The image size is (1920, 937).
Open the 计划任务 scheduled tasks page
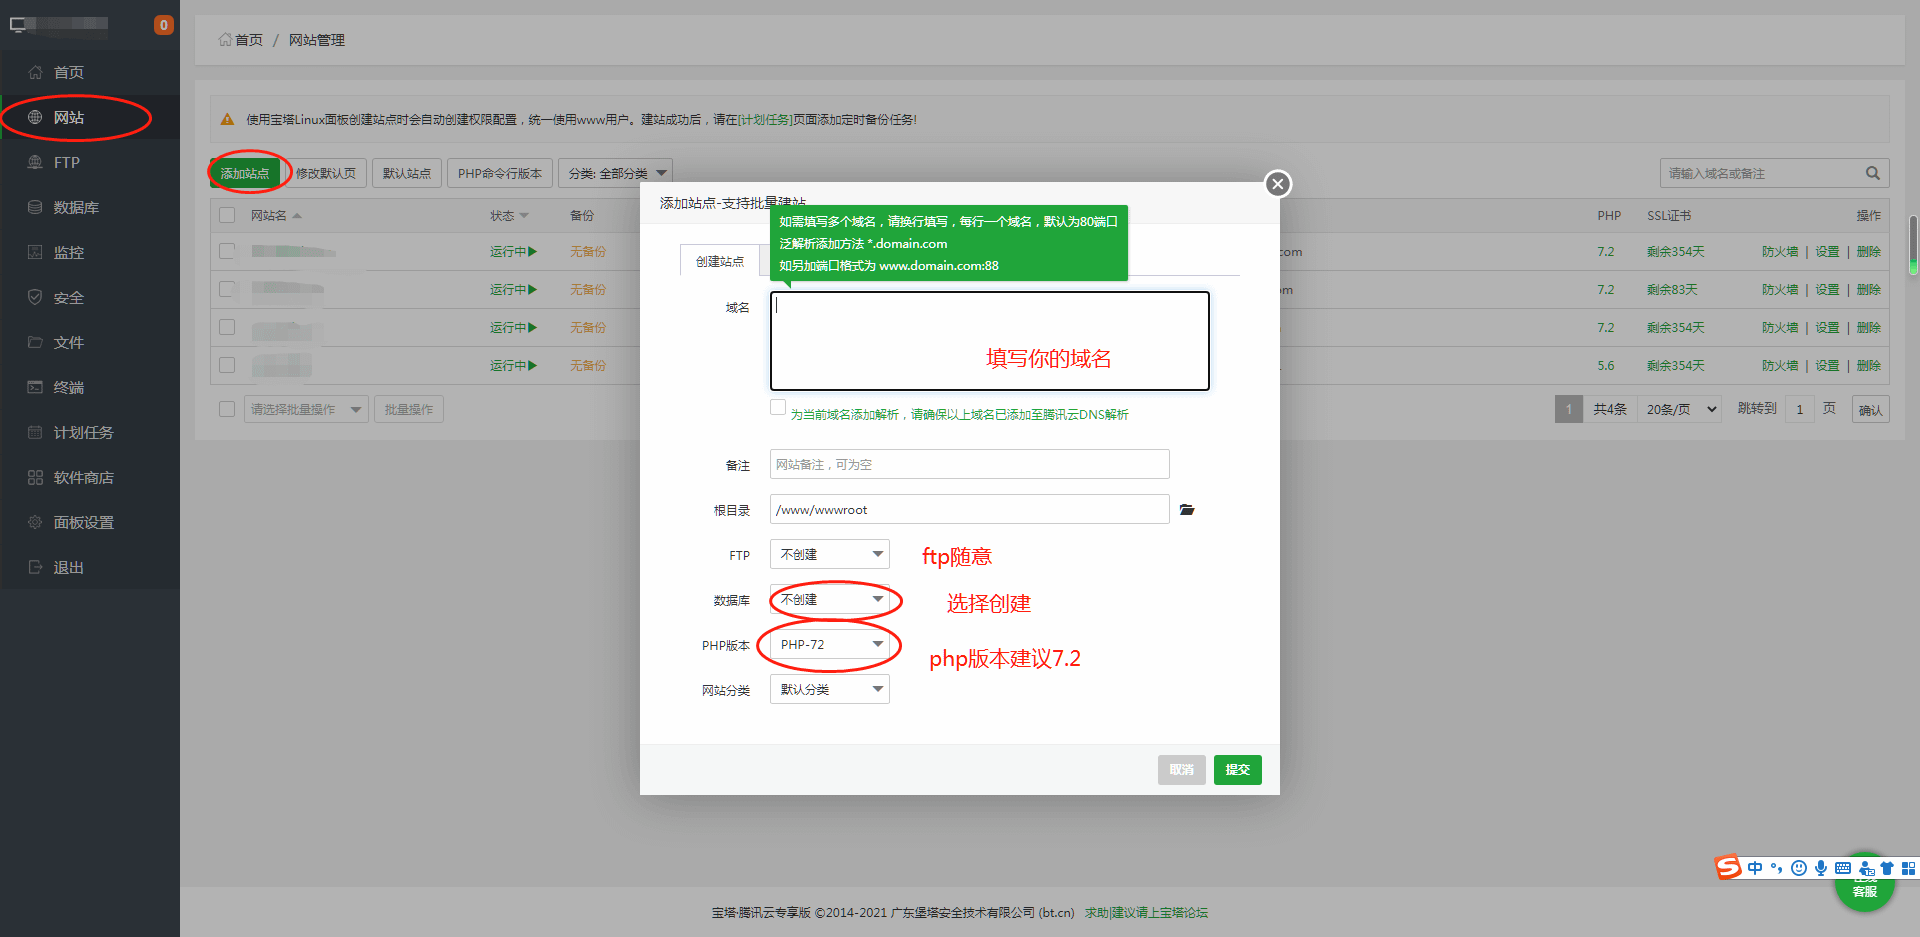[80, 432]
